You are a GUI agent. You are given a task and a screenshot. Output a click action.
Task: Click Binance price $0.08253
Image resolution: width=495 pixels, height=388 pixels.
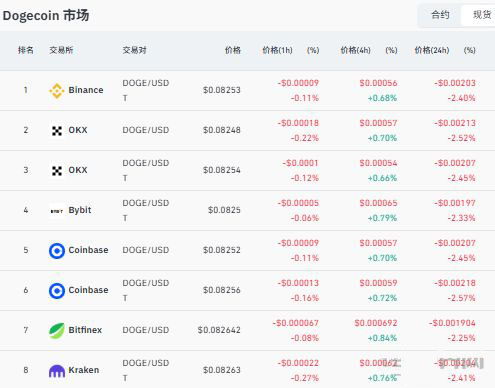222,90
